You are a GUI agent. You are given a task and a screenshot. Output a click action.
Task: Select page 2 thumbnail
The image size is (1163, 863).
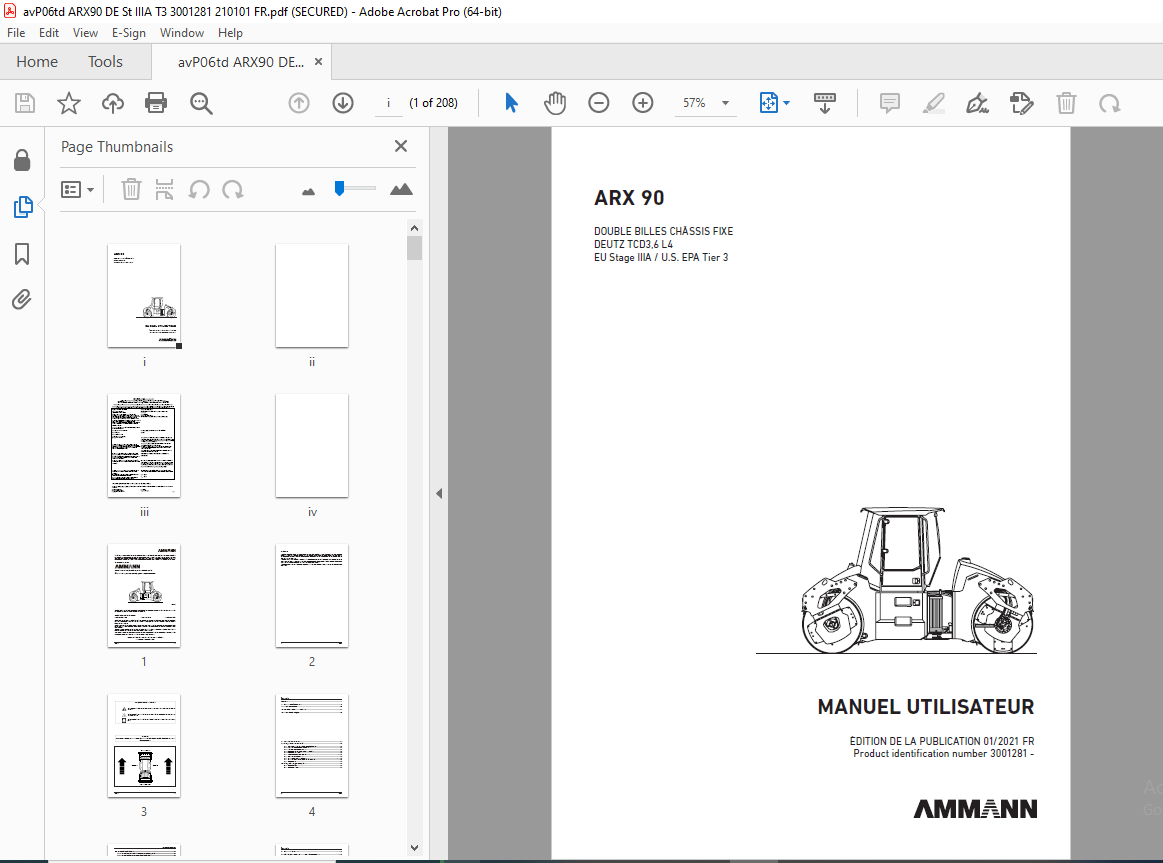tap(312, 595)
